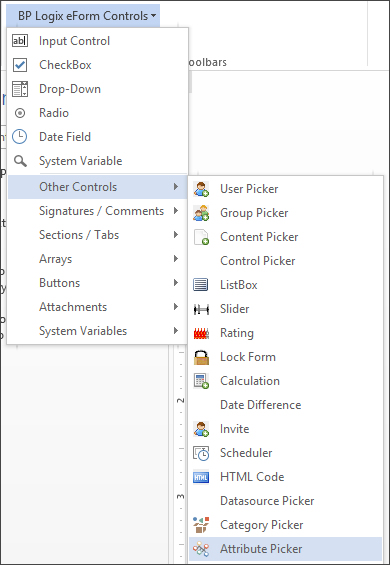The image size is (390, 565).
Task: Select Group Picker from the submenu
Action: click(285, 213)
